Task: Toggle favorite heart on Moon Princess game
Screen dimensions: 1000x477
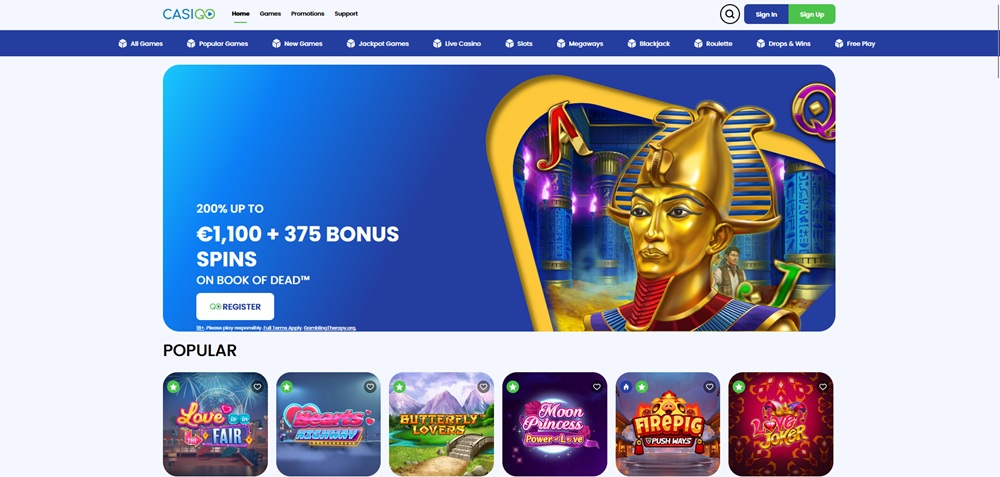Action: pos(596,386)
